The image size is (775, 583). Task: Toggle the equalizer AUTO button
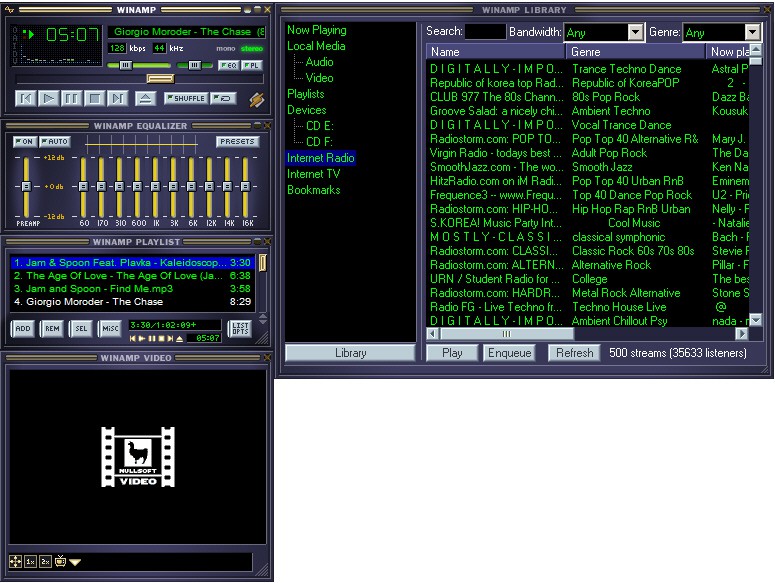pos(56,142)
